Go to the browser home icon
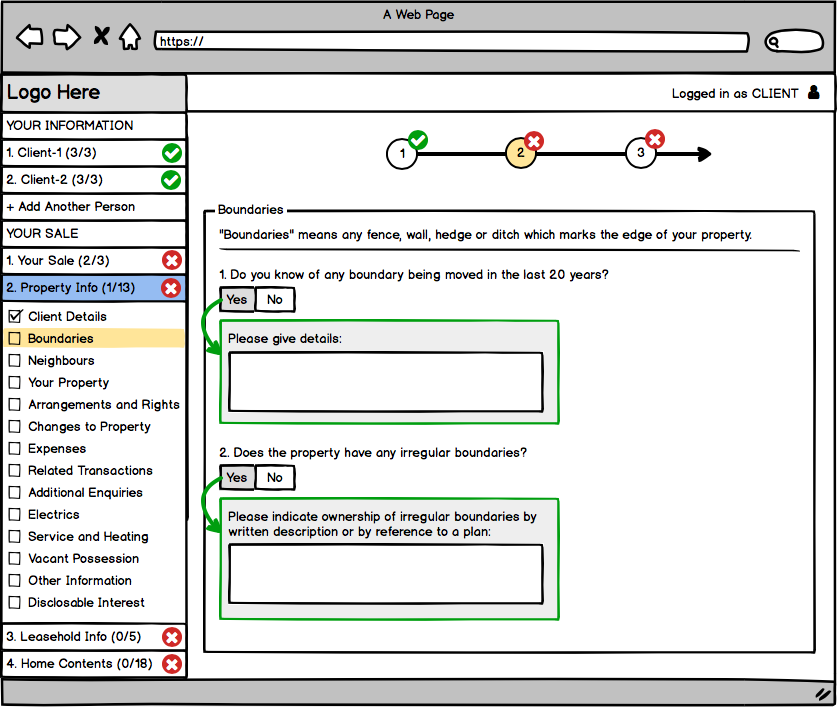Image resolution: width=837 pixels, height=707 pixels. (x=130, y=38)
